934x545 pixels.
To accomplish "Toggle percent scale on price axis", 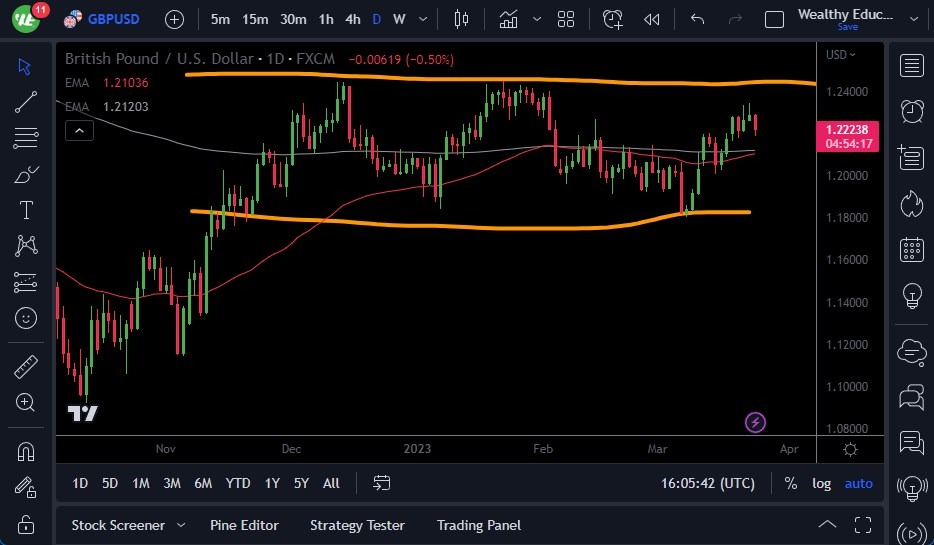I will (x=791, y=483).
